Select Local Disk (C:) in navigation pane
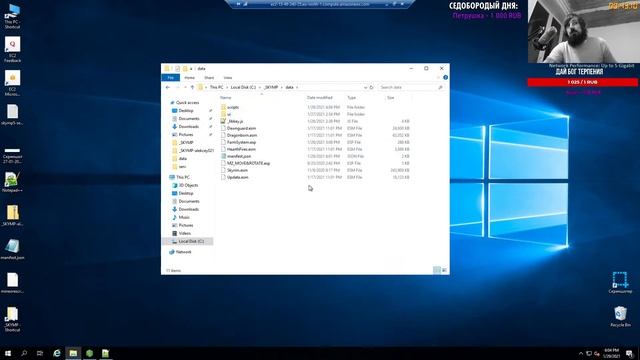 pos(191,241)
